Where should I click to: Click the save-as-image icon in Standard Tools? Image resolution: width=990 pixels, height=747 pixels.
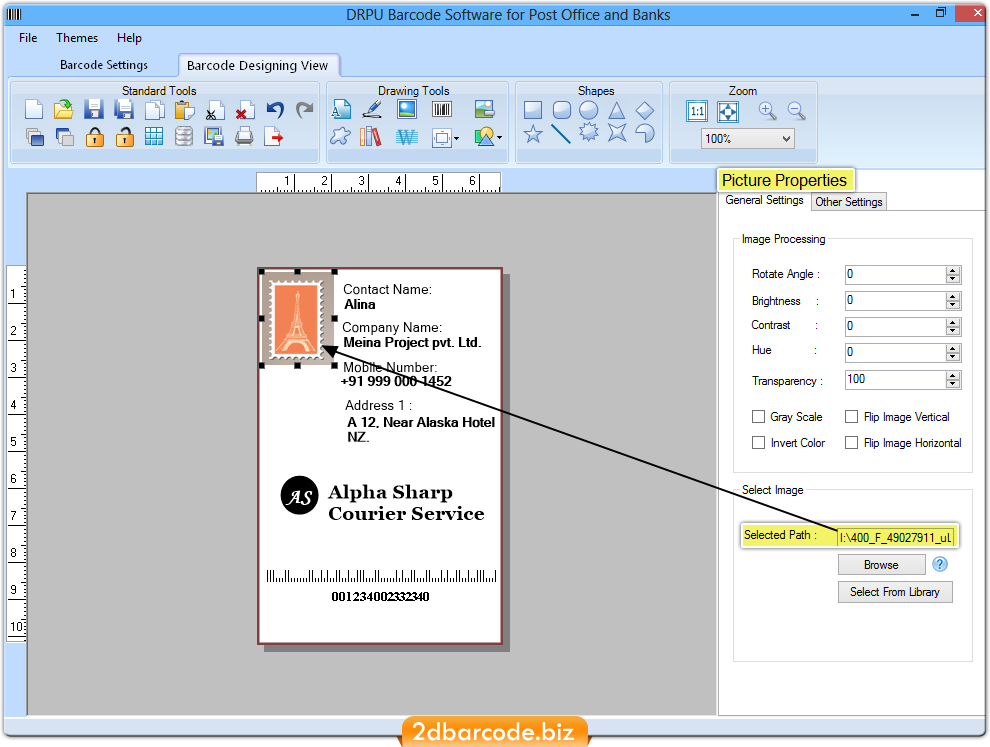coord(214,136)
